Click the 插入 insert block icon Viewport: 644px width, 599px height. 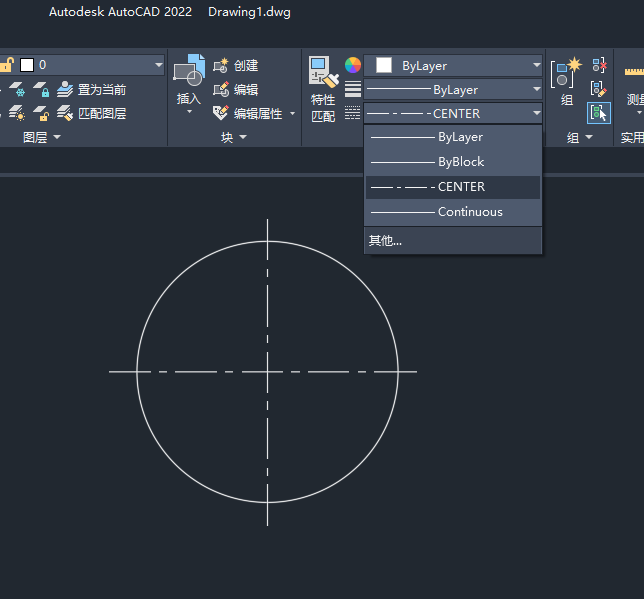189,70
